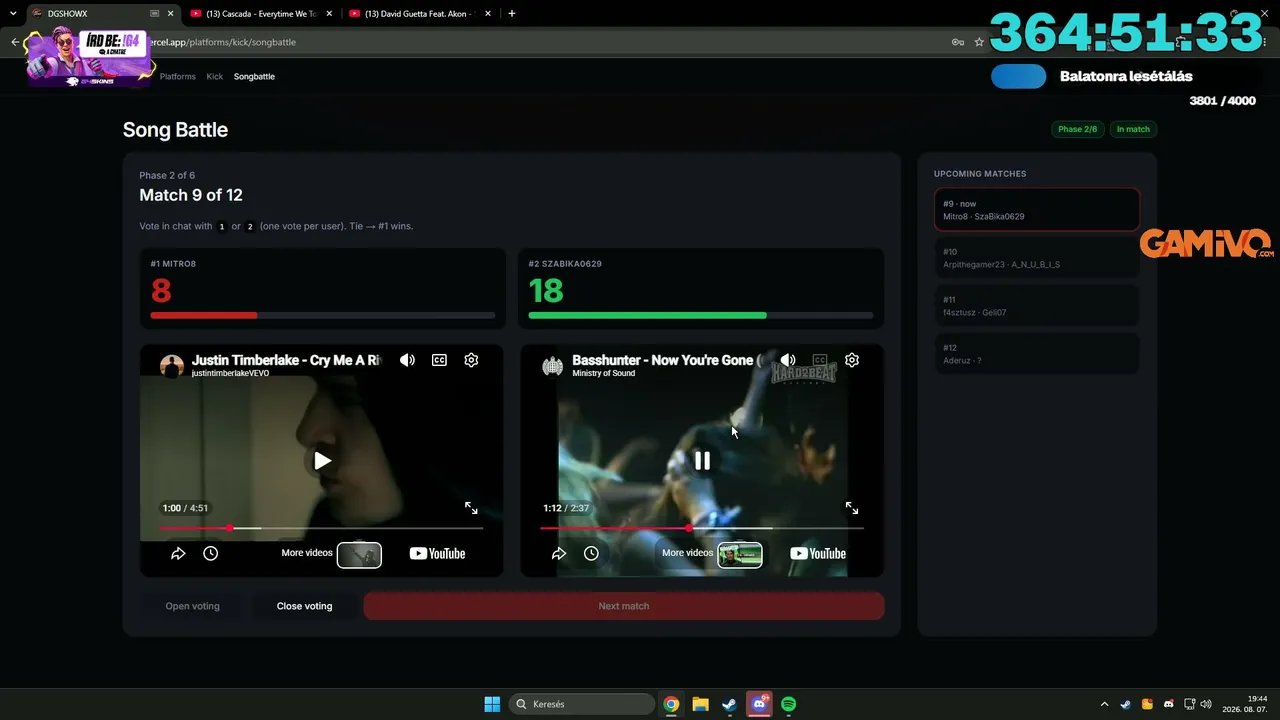Click the Ministry of Sound channel avatar
The height and width of the screenshot is (720, 1280).
point(553,366)
